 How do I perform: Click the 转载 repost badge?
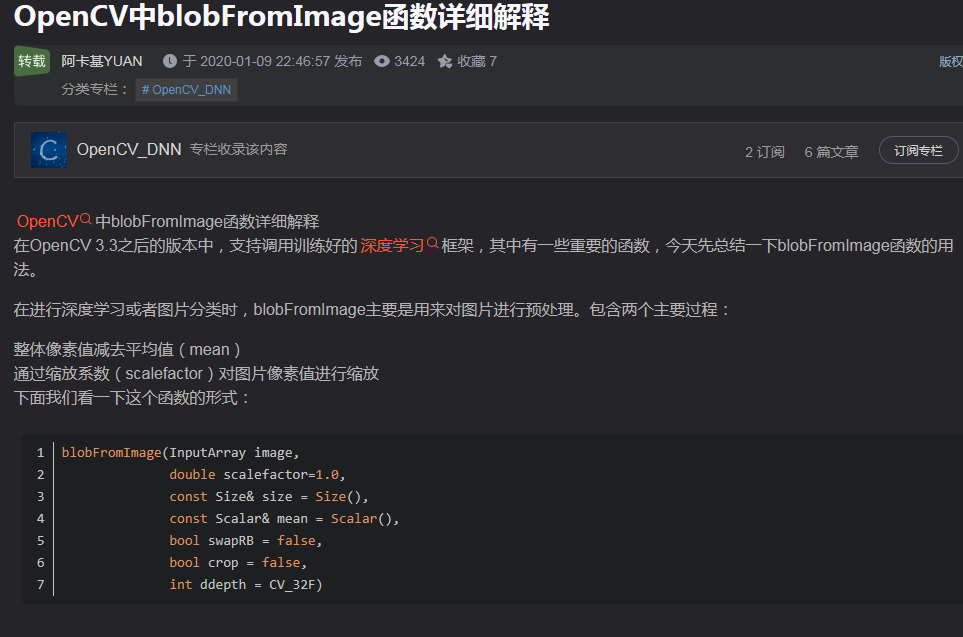pos(32,61)
